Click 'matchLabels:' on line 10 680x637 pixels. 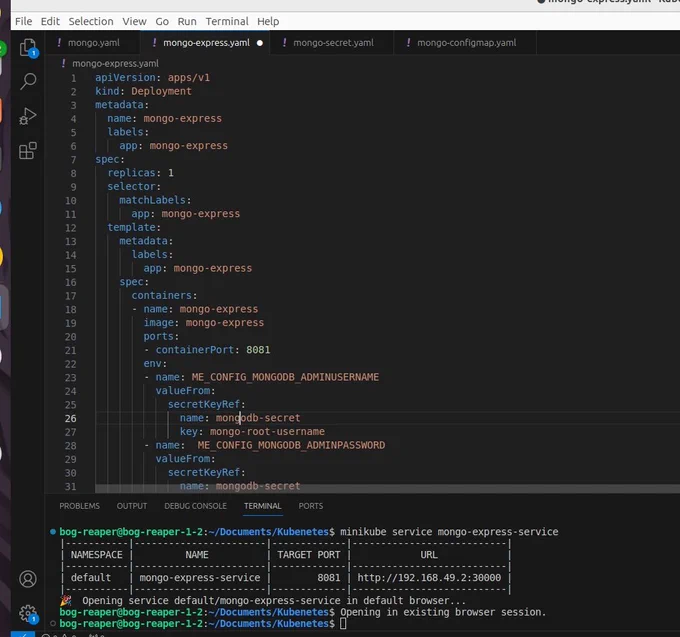tap(155, 200)
